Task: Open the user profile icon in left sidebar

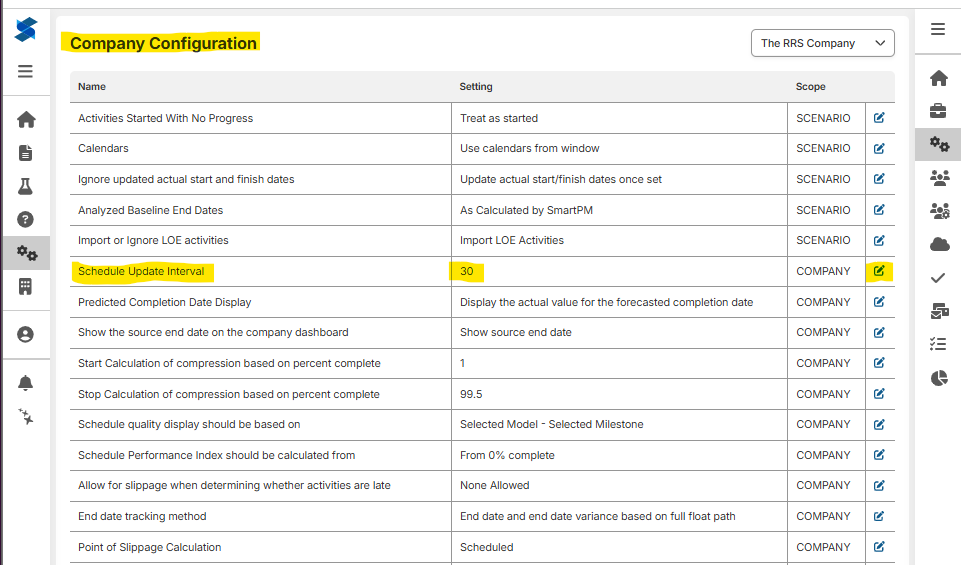Action: (x=25, y=335)
